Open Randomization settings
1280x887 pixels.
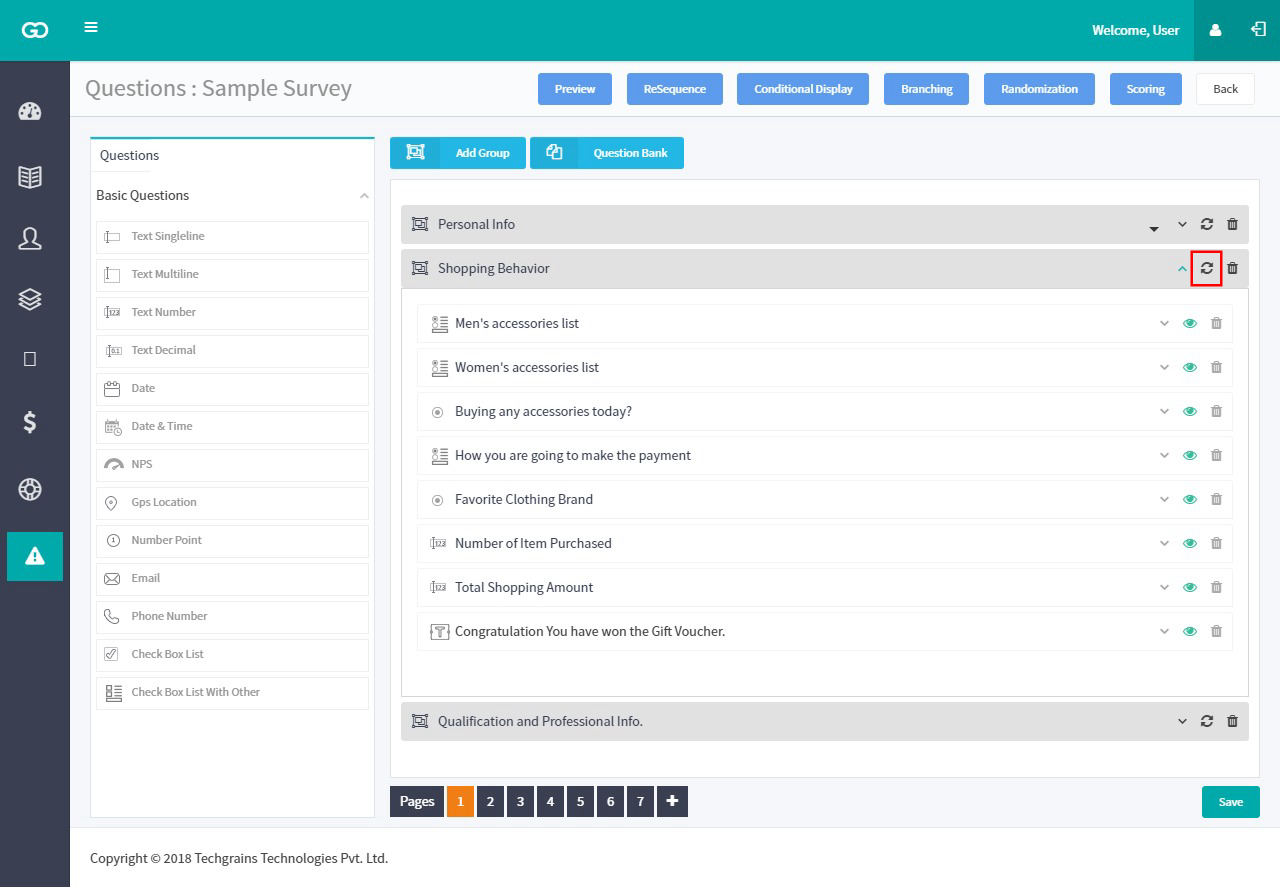click(1039, 89)
